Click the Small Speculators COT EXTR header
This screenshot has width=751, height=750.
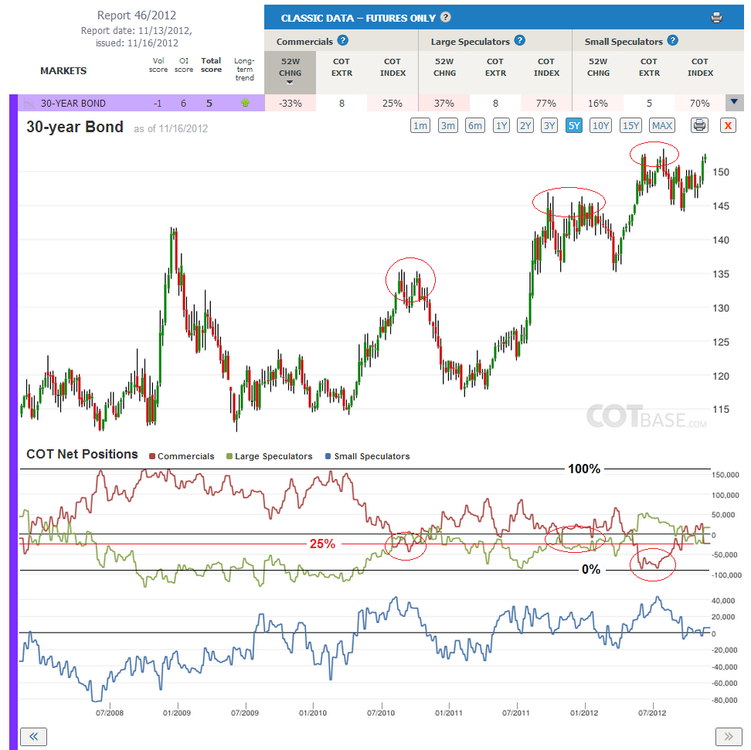(x=649, y=67)
